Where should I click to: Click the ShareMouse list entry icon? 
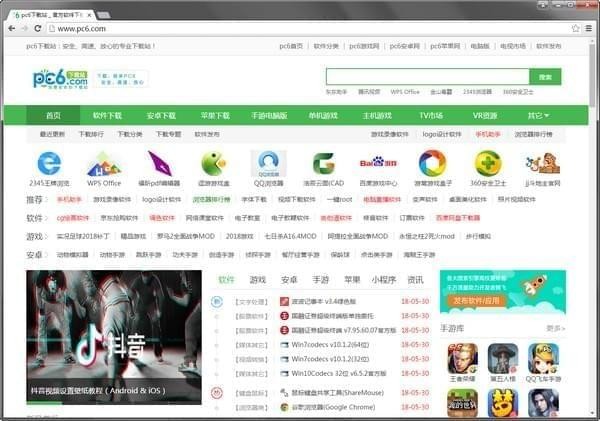(284, 393)
